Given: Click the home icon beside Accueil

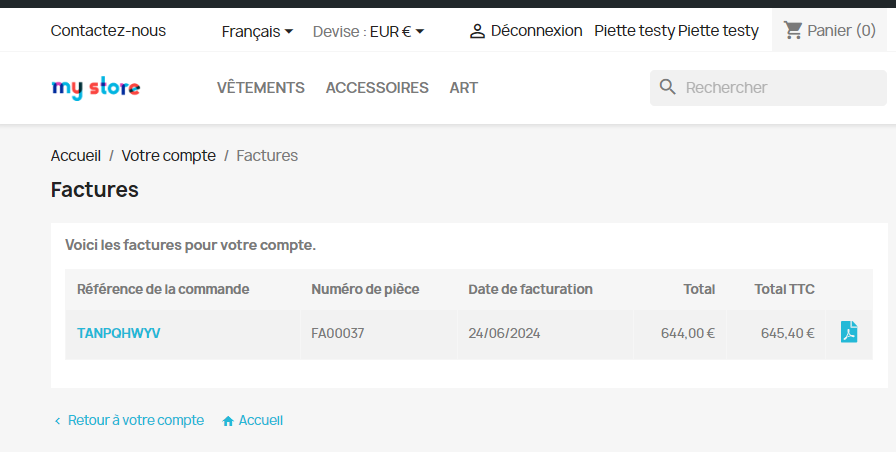Looking at the screenshot, I should coord(228,421).
